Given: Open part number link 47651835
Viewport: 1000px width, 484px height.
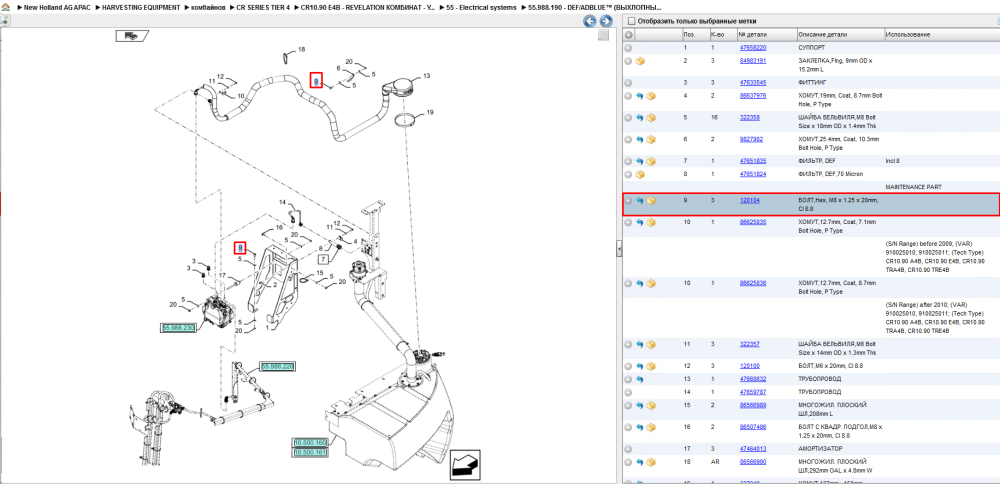Looking at the screenshot, I should point(753,161).
